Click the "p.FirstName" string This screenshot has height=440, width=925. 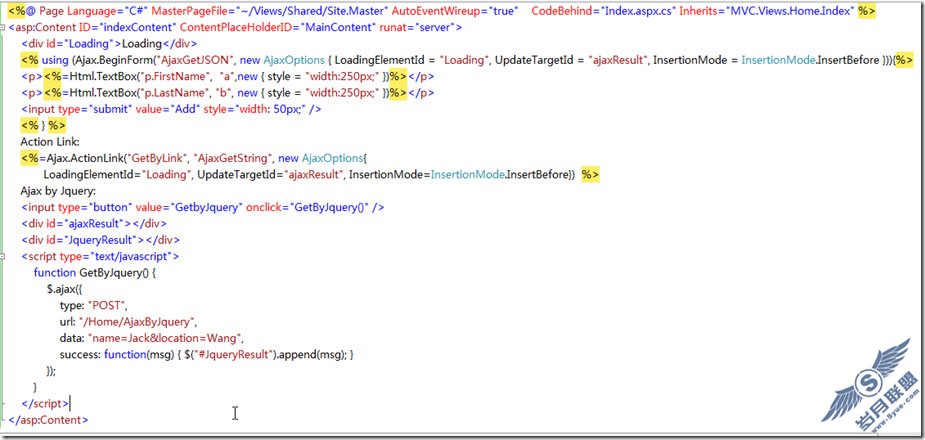[175, 77]
